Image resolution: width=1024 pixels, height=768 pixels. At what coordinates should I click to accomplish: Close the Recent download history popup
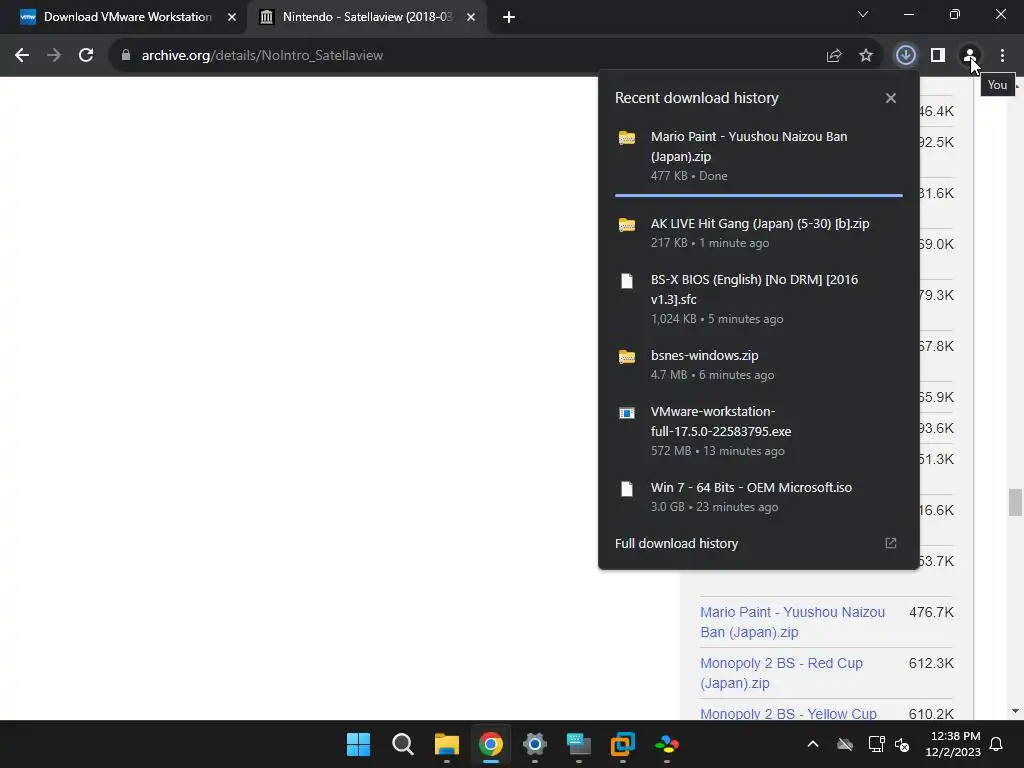pyautogui.click(x=891, y=98)
